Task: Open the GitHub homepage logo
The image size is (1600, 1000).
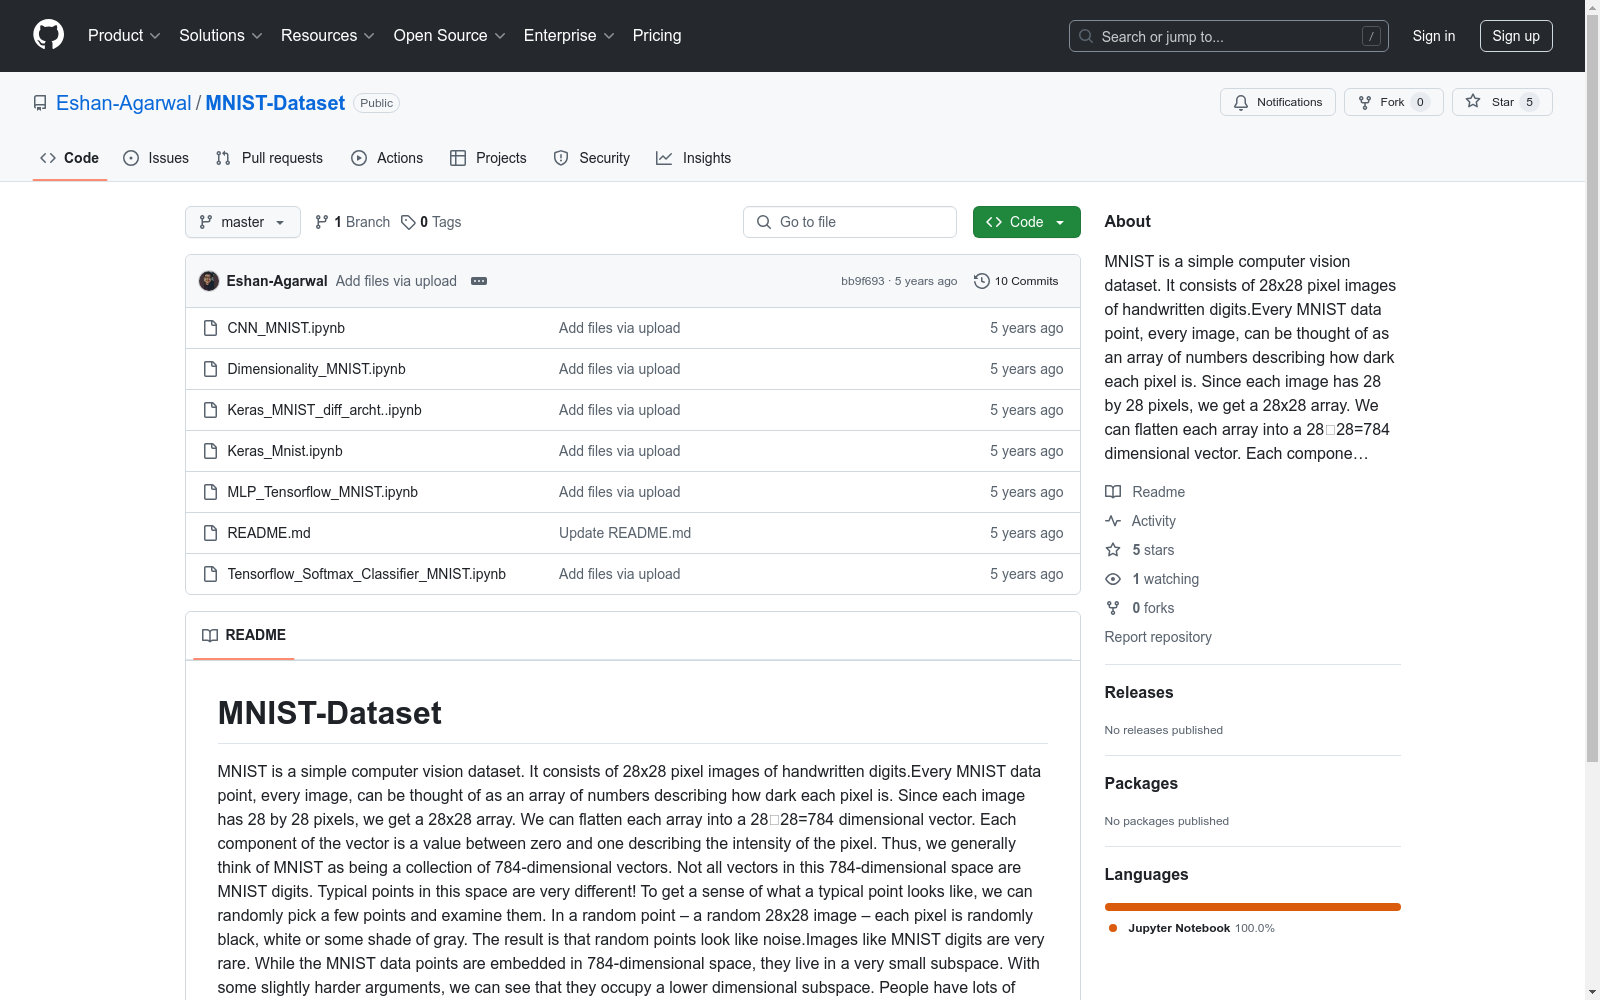Action: coord(48,35)
